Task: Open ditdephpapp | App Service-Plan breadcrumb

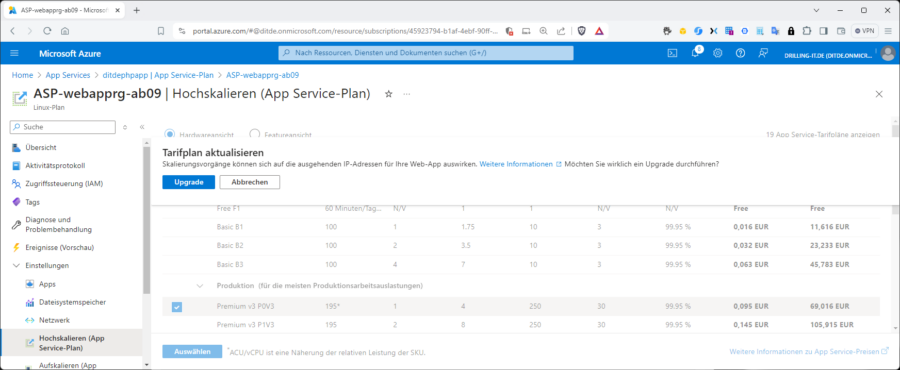Action: pos(158,75)
